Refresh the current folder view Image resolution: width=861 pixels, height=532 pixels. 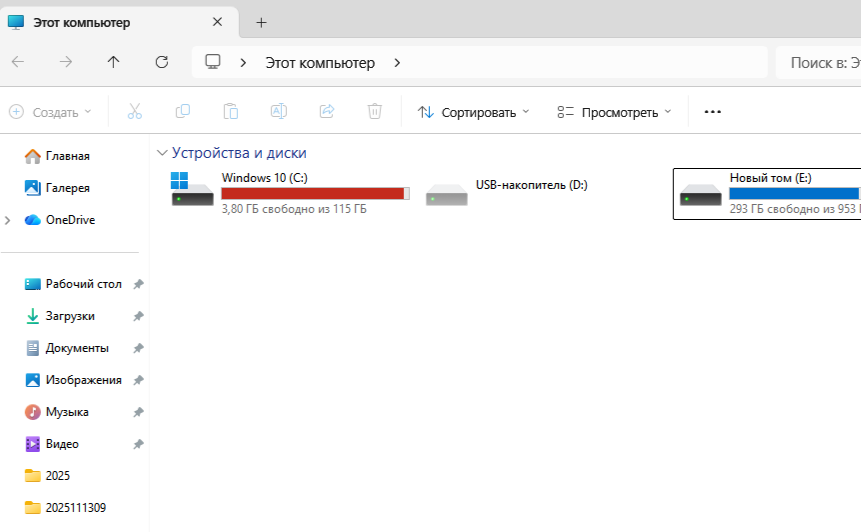pos(162,62)
